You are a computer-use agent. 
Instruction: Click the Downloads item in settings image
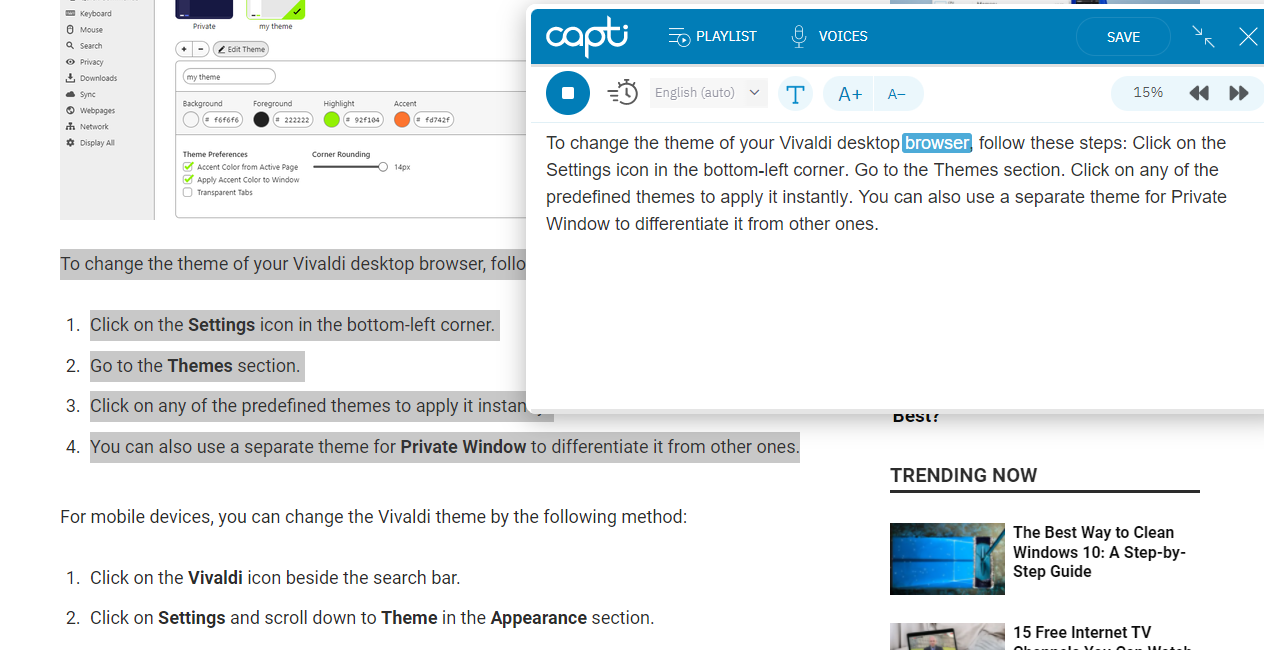tap(91, 78)
